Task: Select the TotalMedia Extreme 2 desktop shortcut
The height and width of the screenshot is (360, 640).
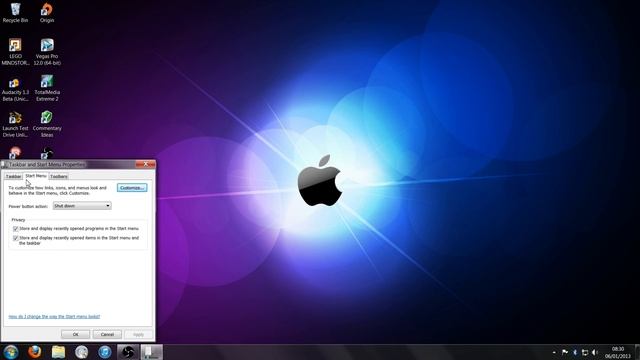Action: pyautogui.click(x=47, y=88)
